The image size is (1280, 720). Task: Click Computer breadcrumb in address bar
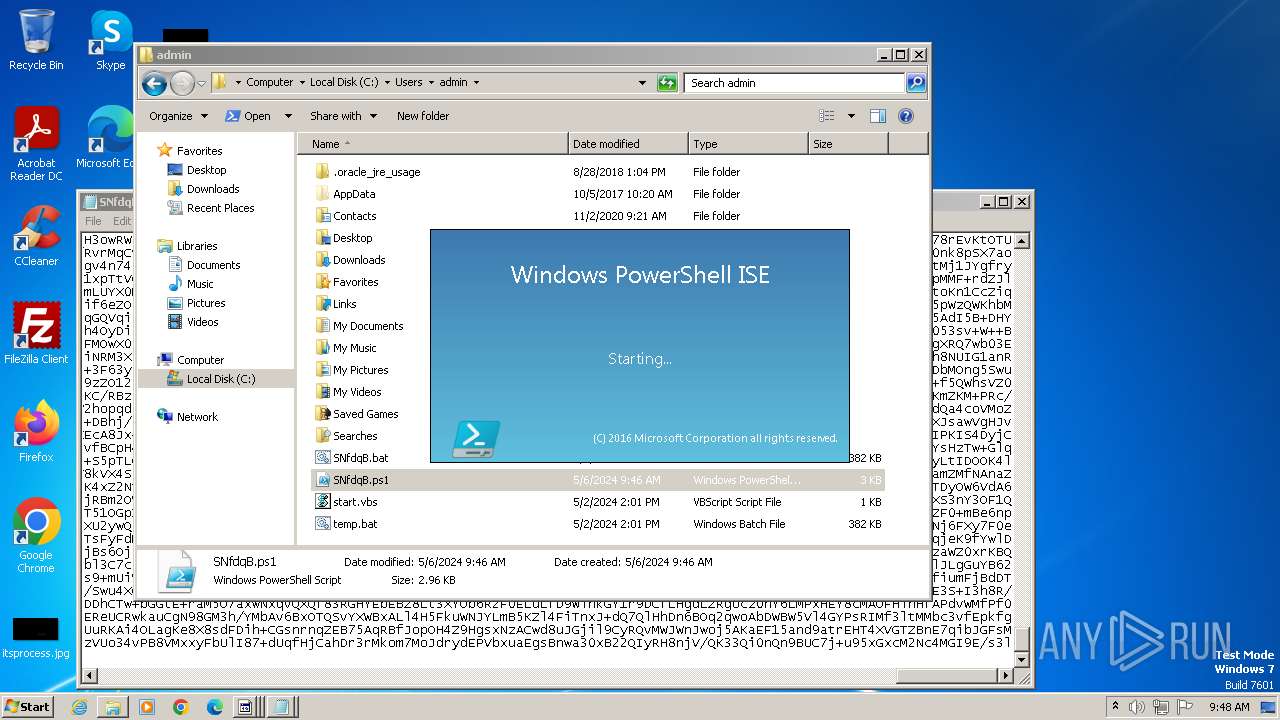[269, 83]
